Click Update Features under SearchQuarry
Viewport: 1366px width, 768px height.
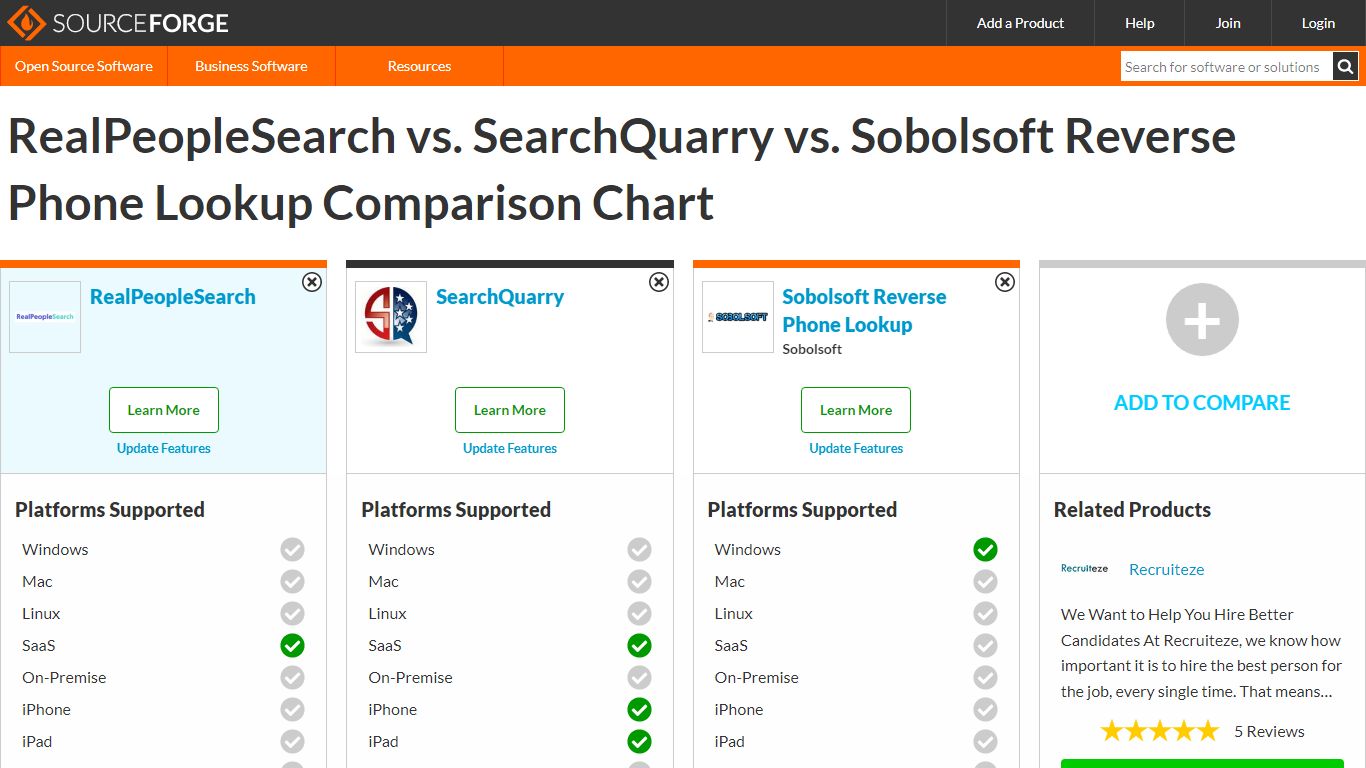pos(510,448)
